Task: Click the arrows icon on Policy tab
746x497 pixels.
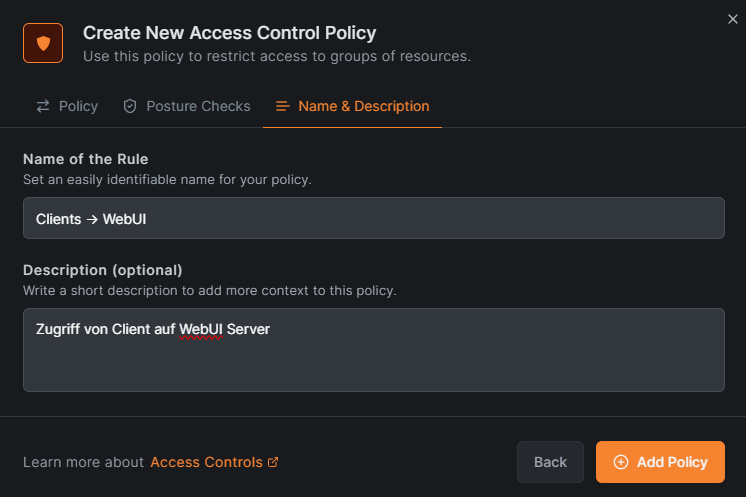Action: coord(43,106)
